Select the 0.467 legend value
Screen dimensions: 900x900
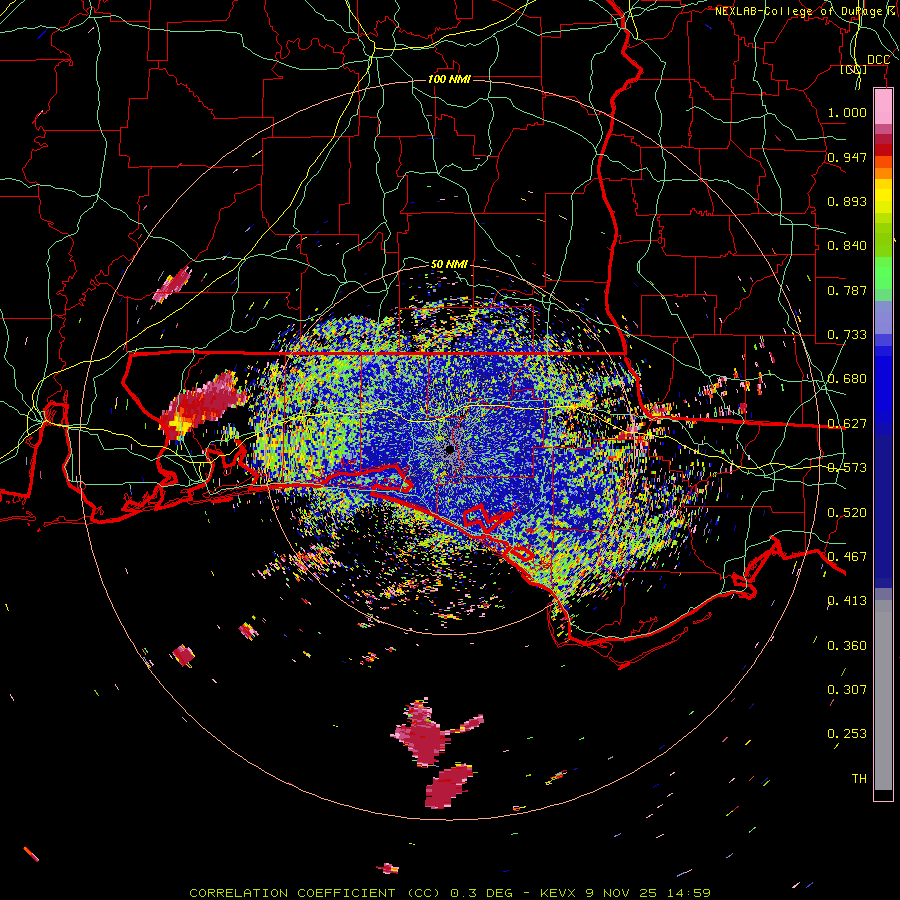click(847, 557)
